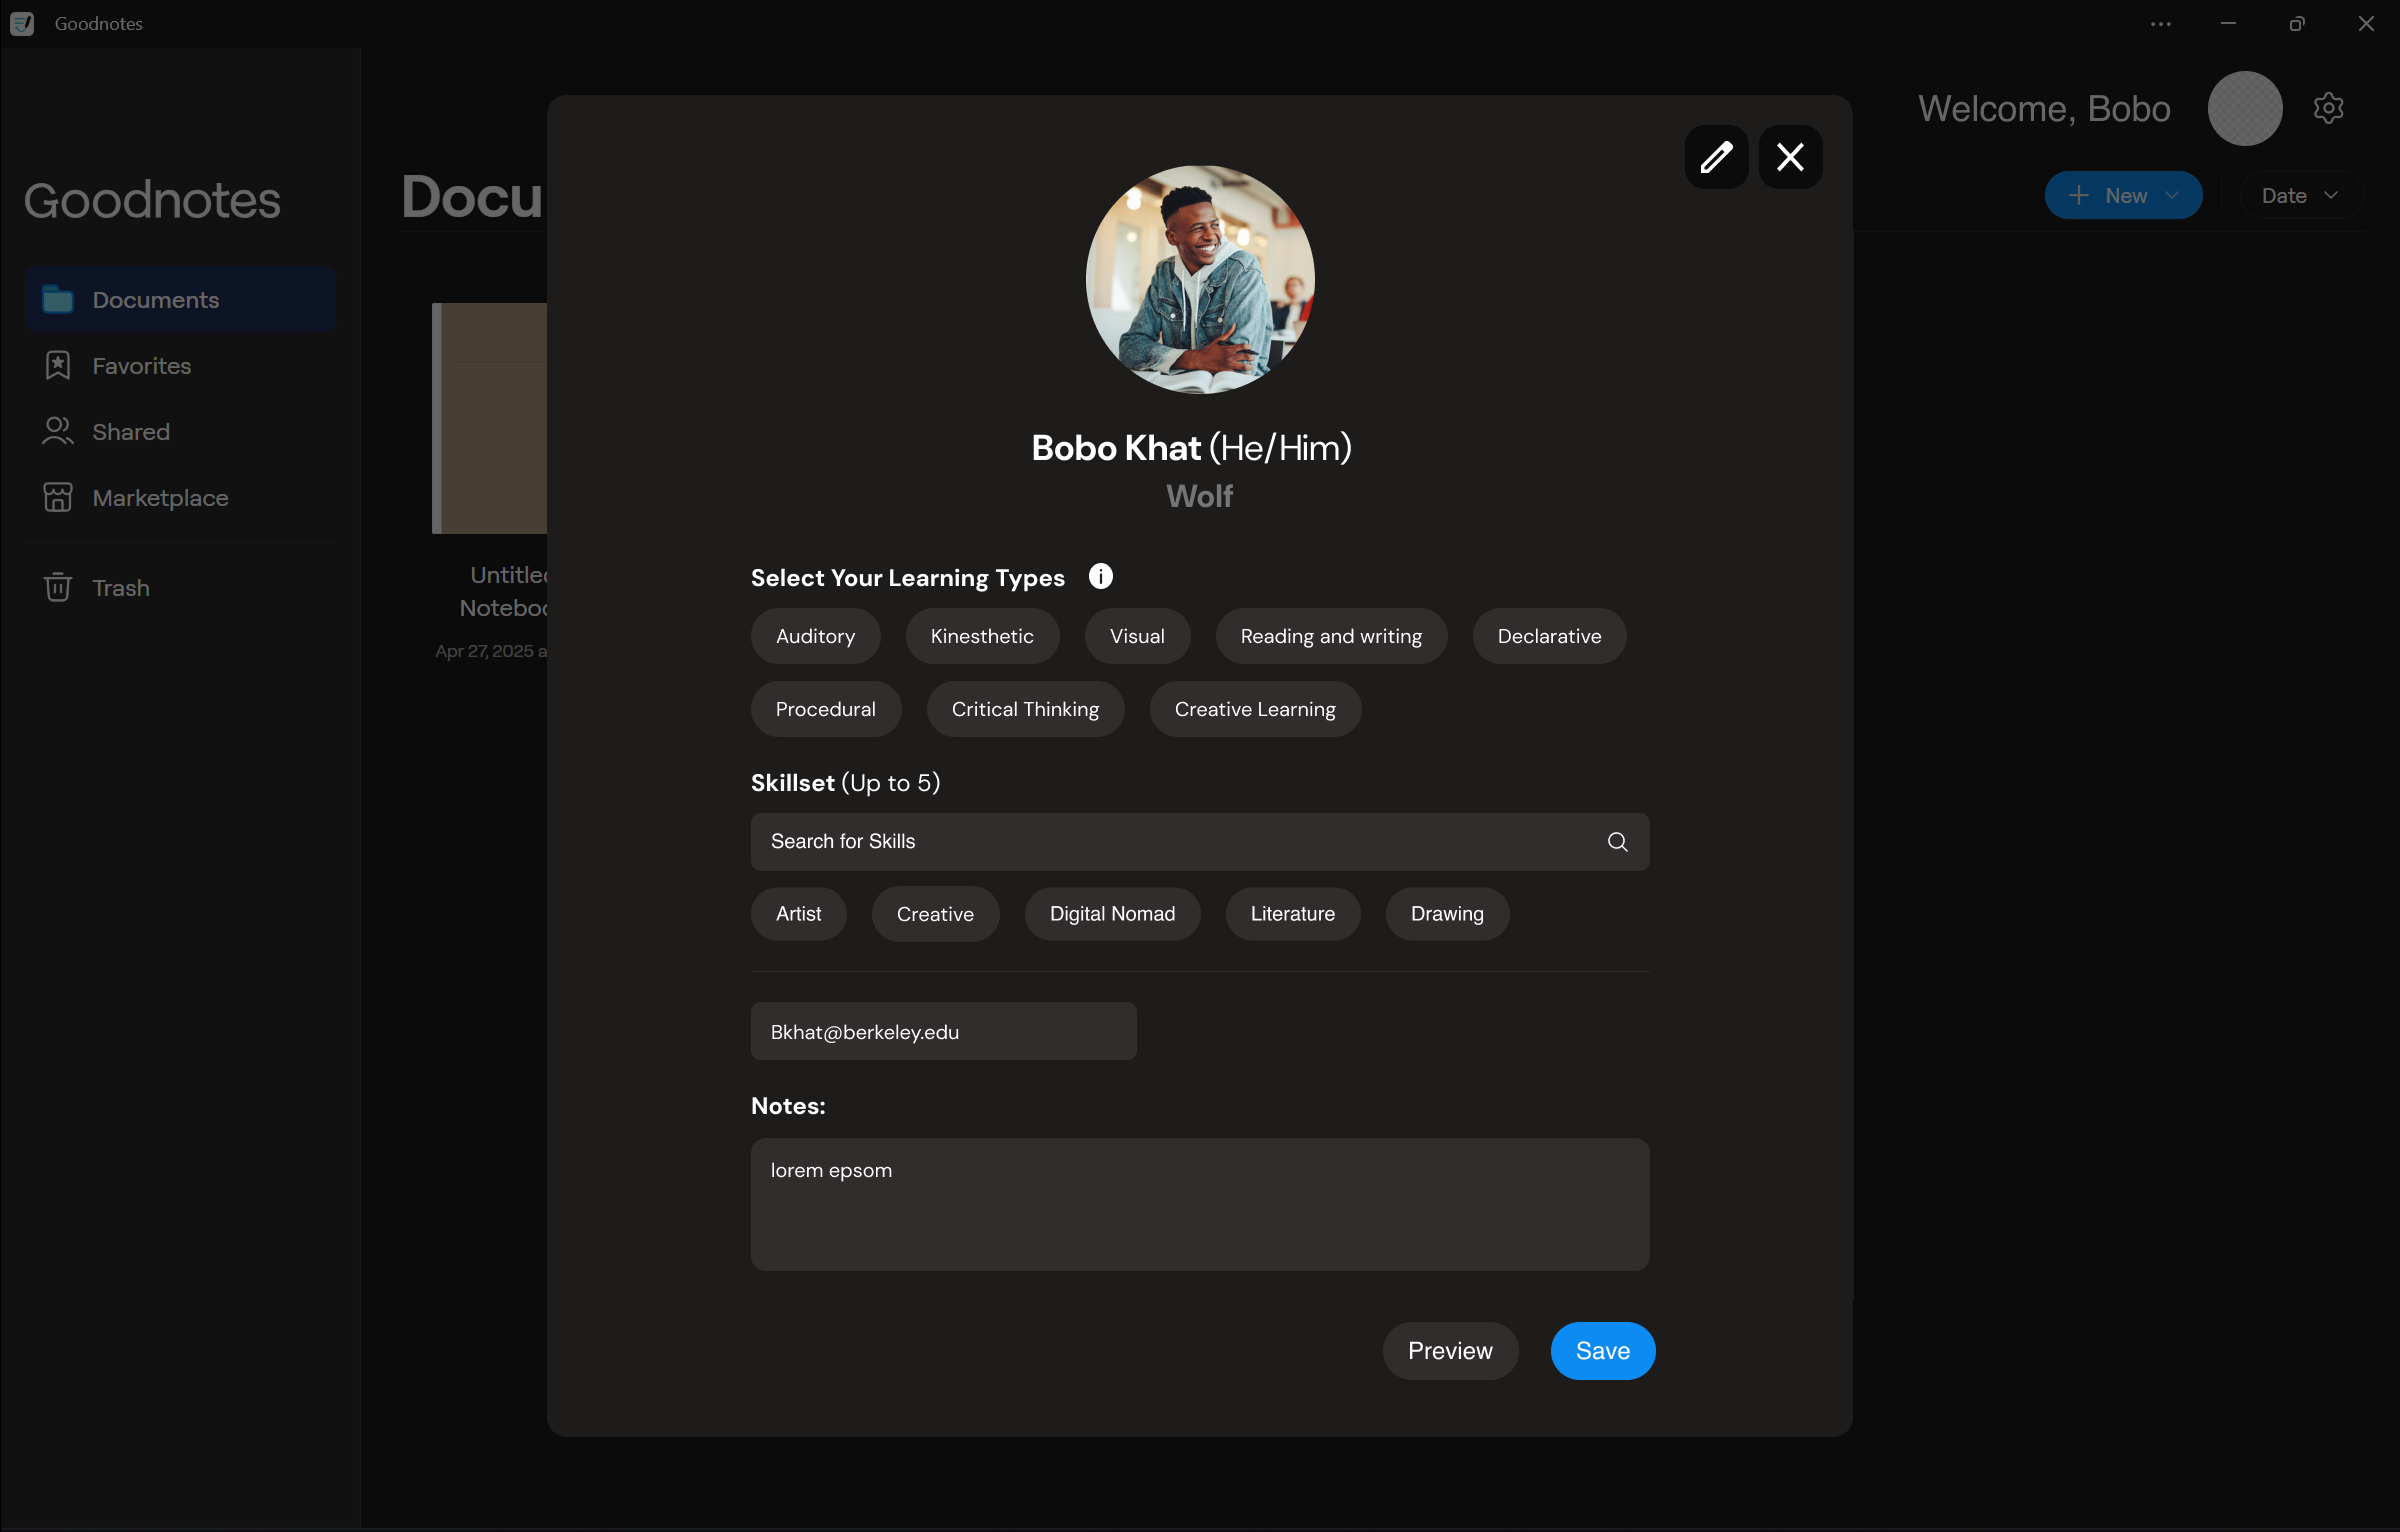Click the Marketplace store icon

[x=58, y=497]
